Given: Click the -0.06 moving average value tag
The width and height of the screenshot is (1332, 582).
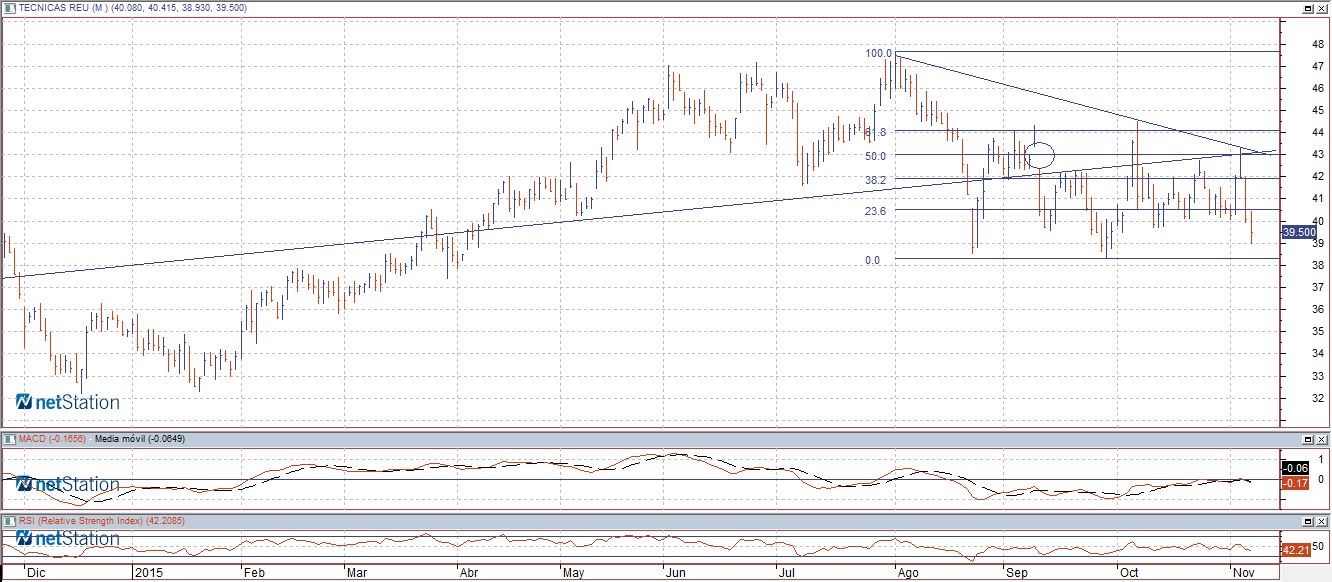Looking at the screenshot, I should coord(1296,468).
